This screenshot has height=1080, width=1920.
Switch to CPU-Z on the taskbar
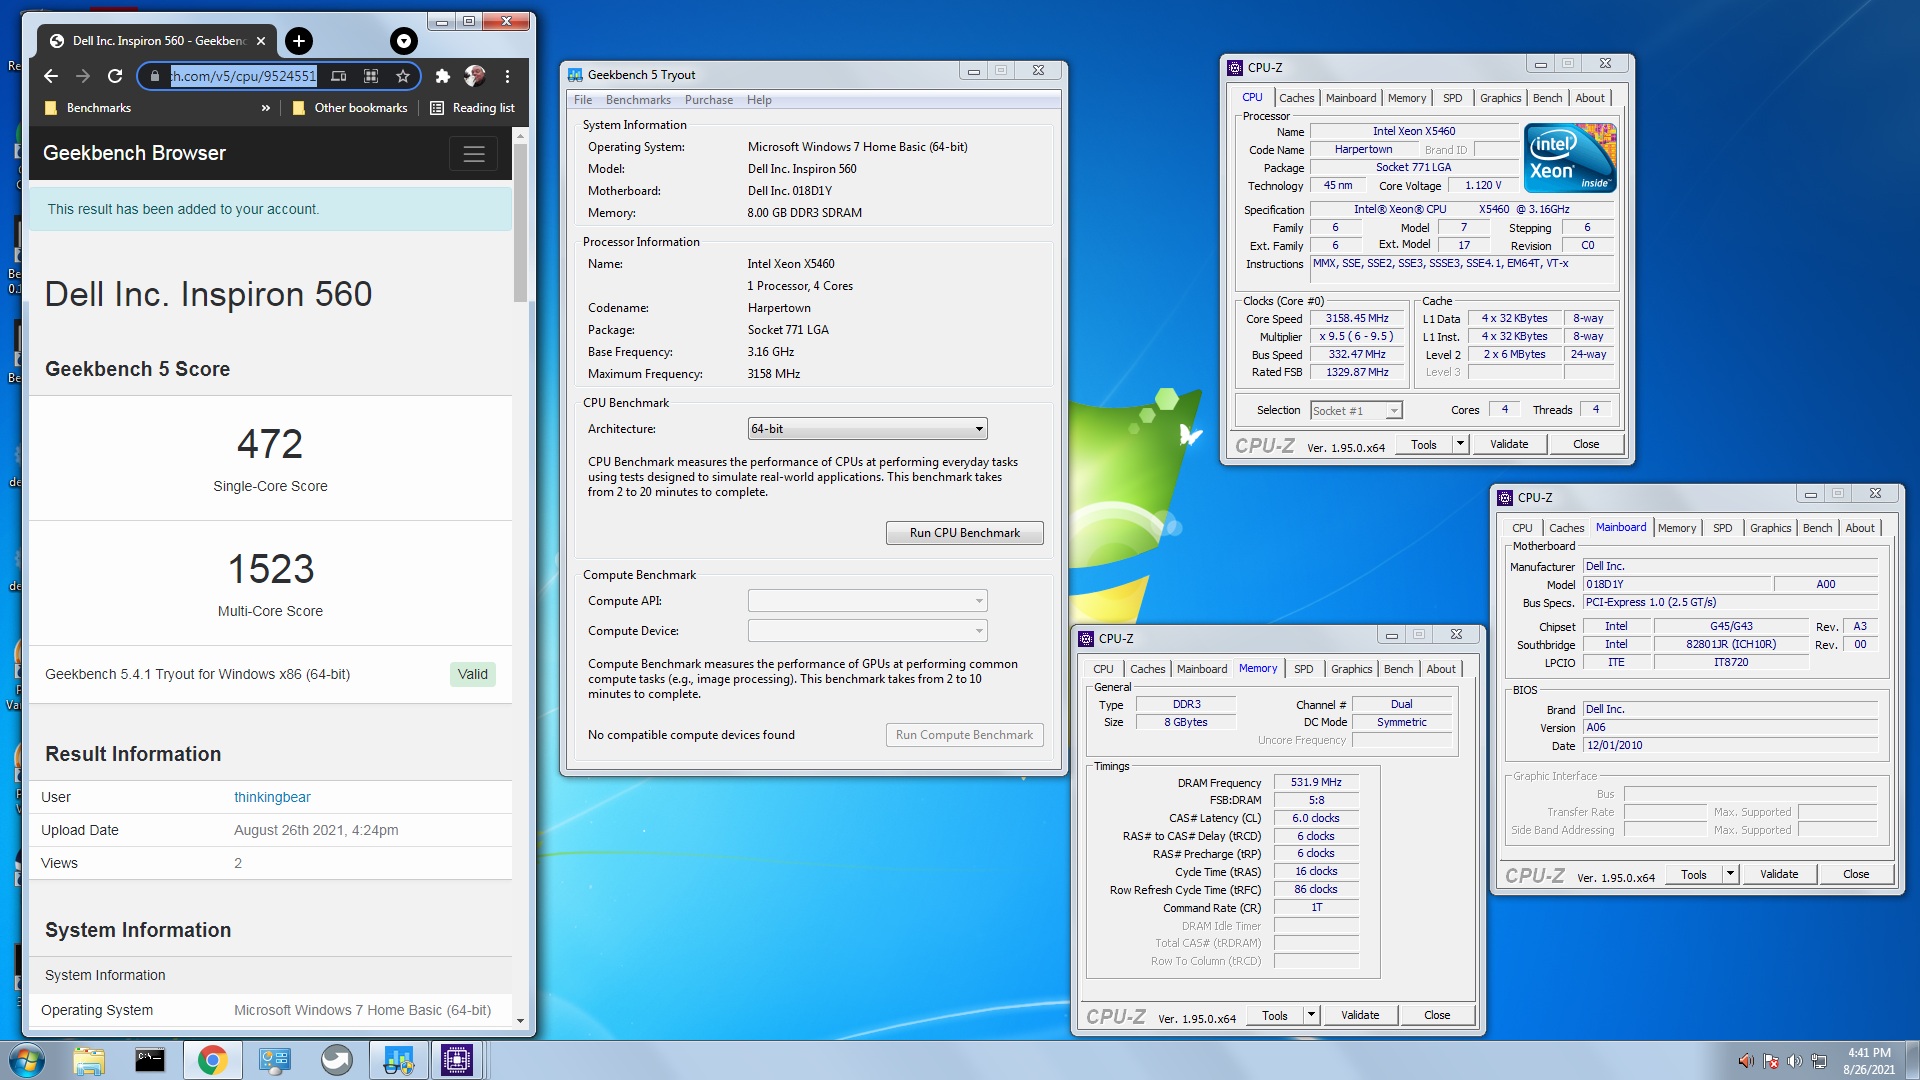point(457,1060)
